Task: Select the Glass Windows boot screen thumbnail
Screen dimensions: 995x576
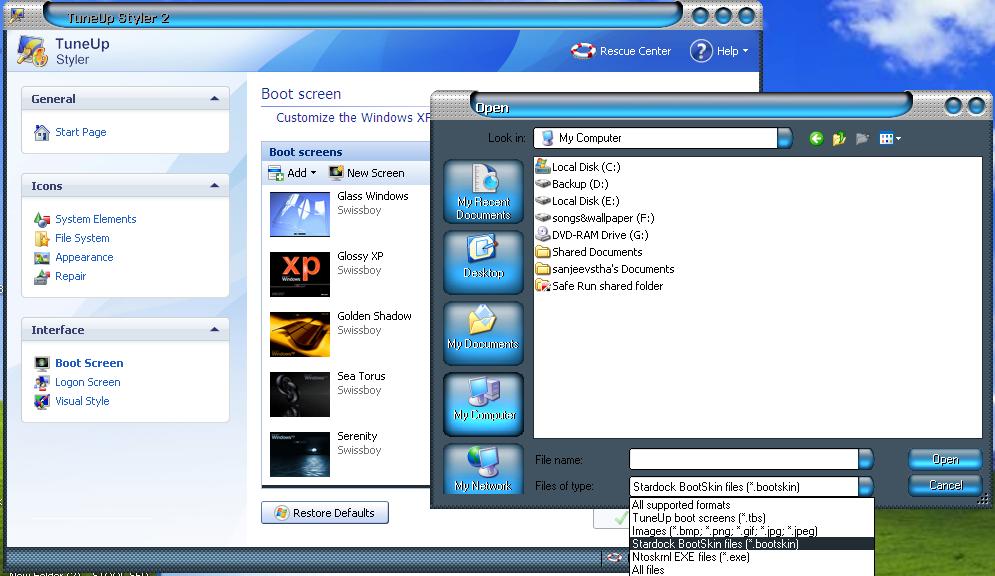Action: (x=300, y=214)
